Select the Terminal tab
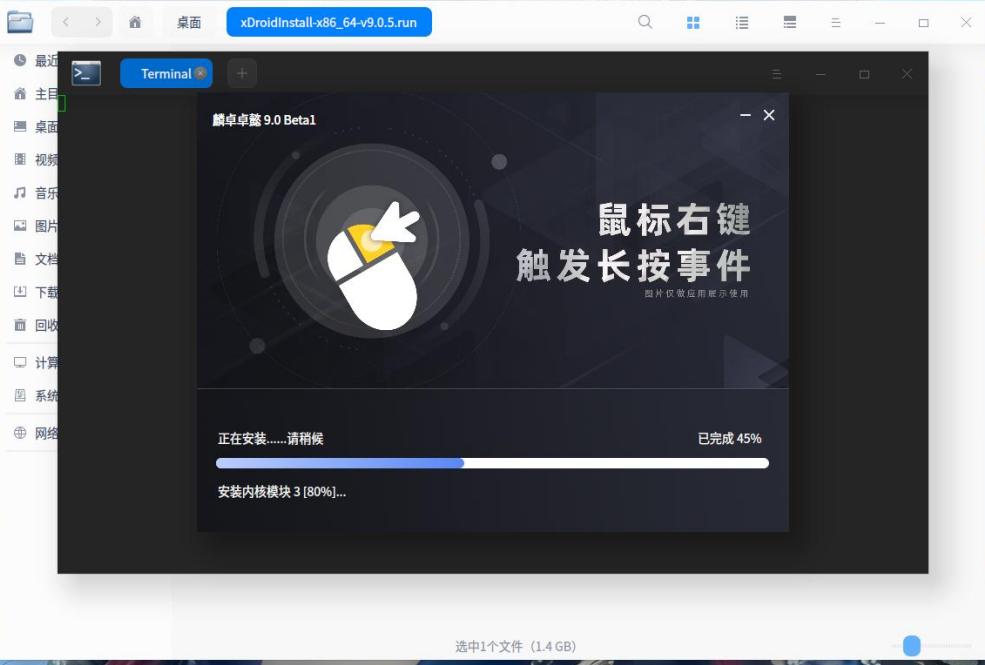985x665 pixels. pos(163,72)
